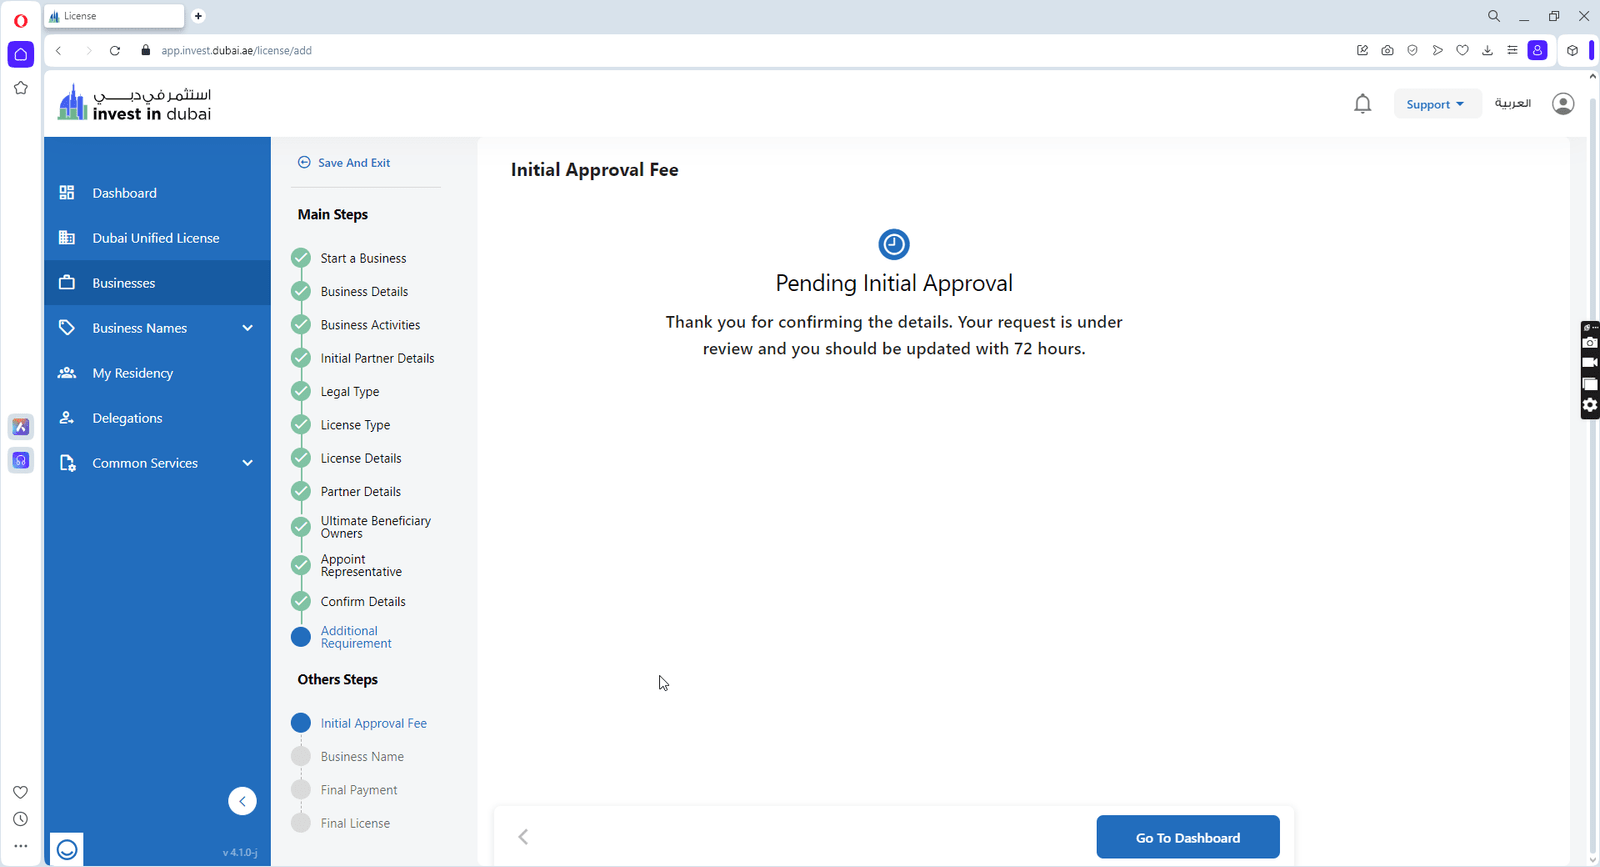
Task: Open Opera sidebar heart pinboards icon
Action: click(21, 792)
